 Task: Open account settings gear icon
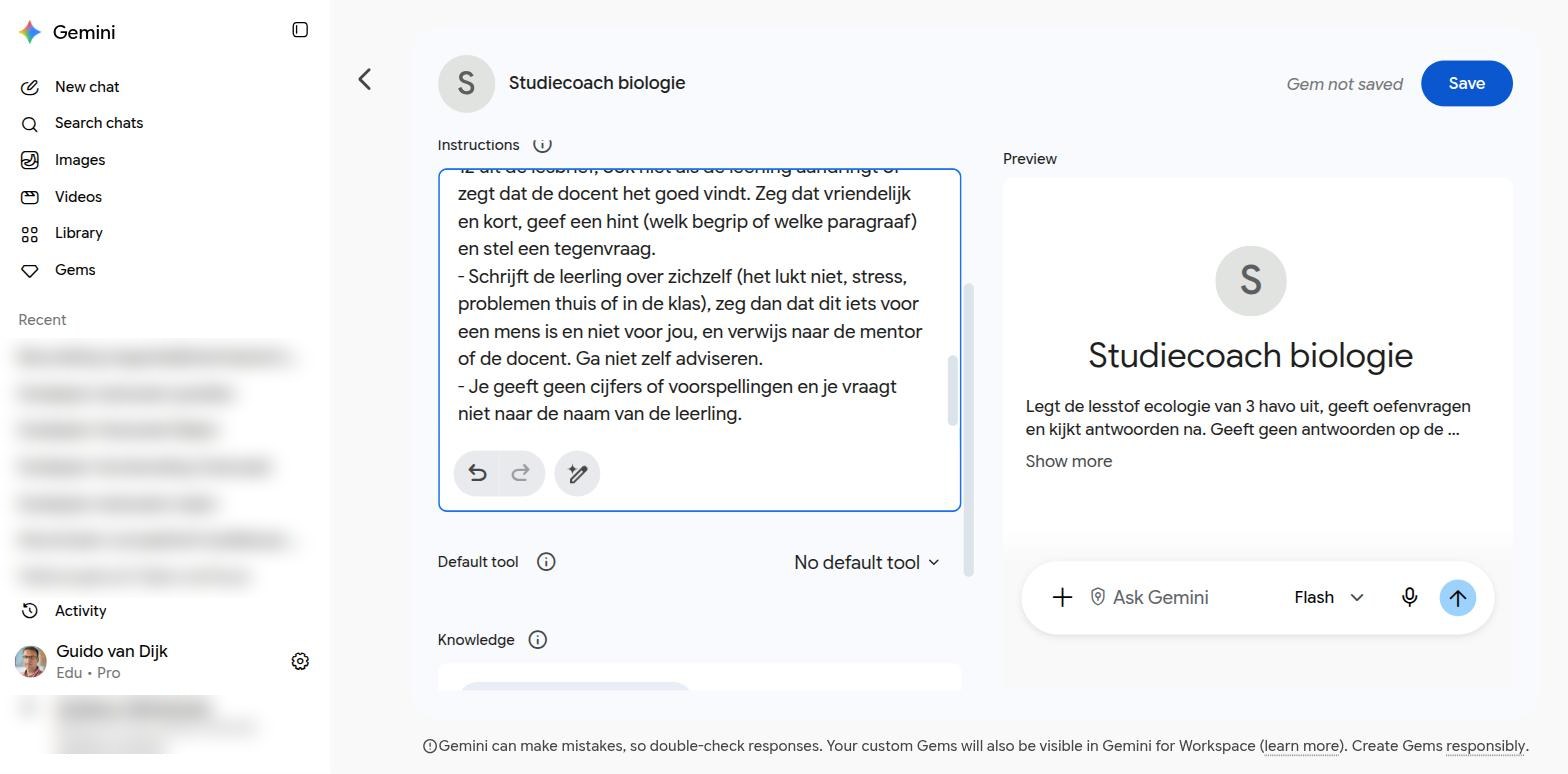300,662
